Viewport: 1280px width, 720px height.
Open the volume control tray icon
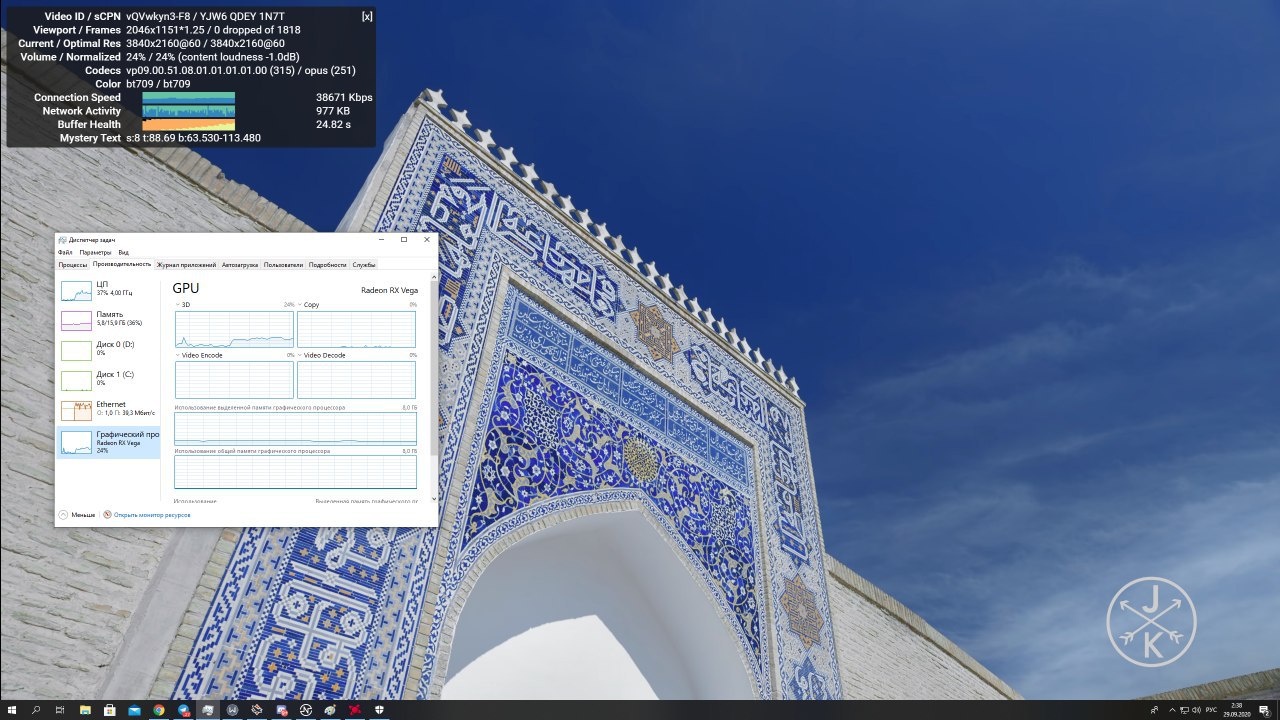[1197, 710]
